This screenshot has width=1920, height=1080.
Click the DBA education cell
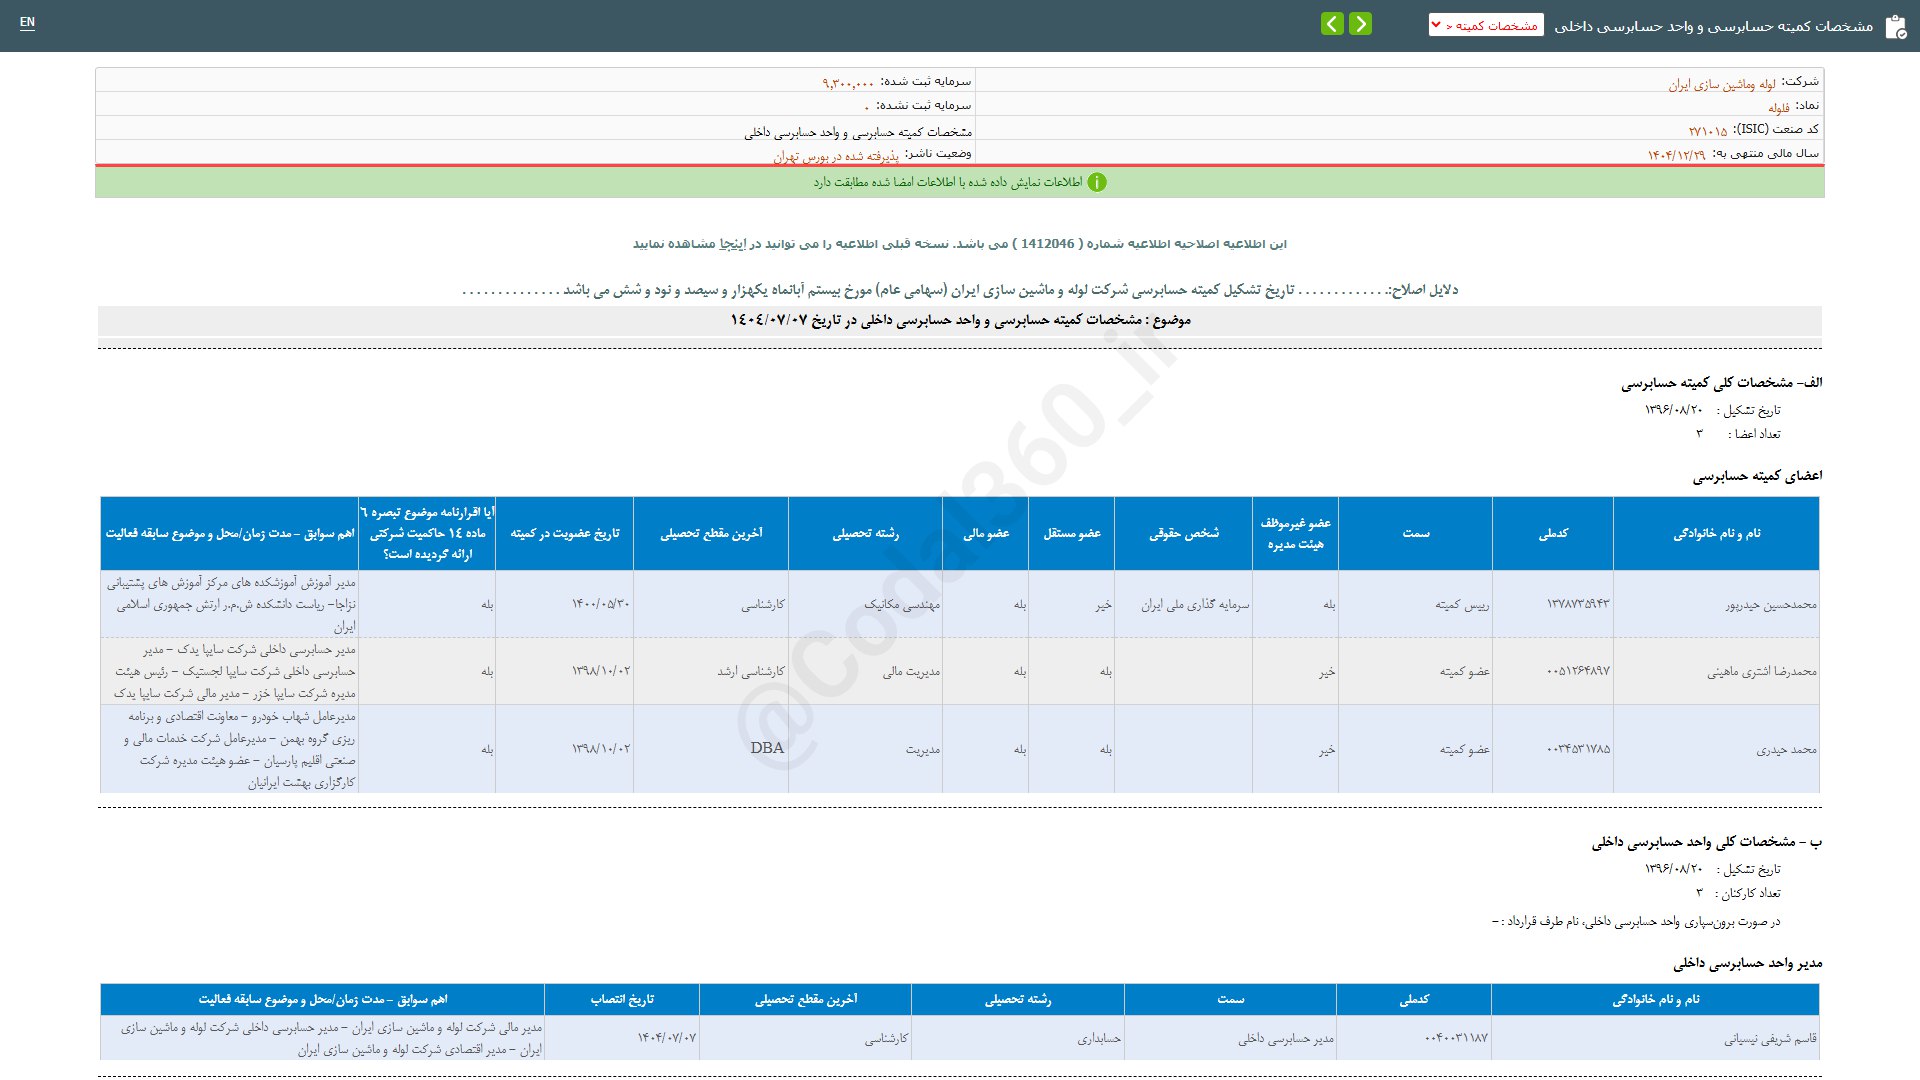(x=767, y=748)
